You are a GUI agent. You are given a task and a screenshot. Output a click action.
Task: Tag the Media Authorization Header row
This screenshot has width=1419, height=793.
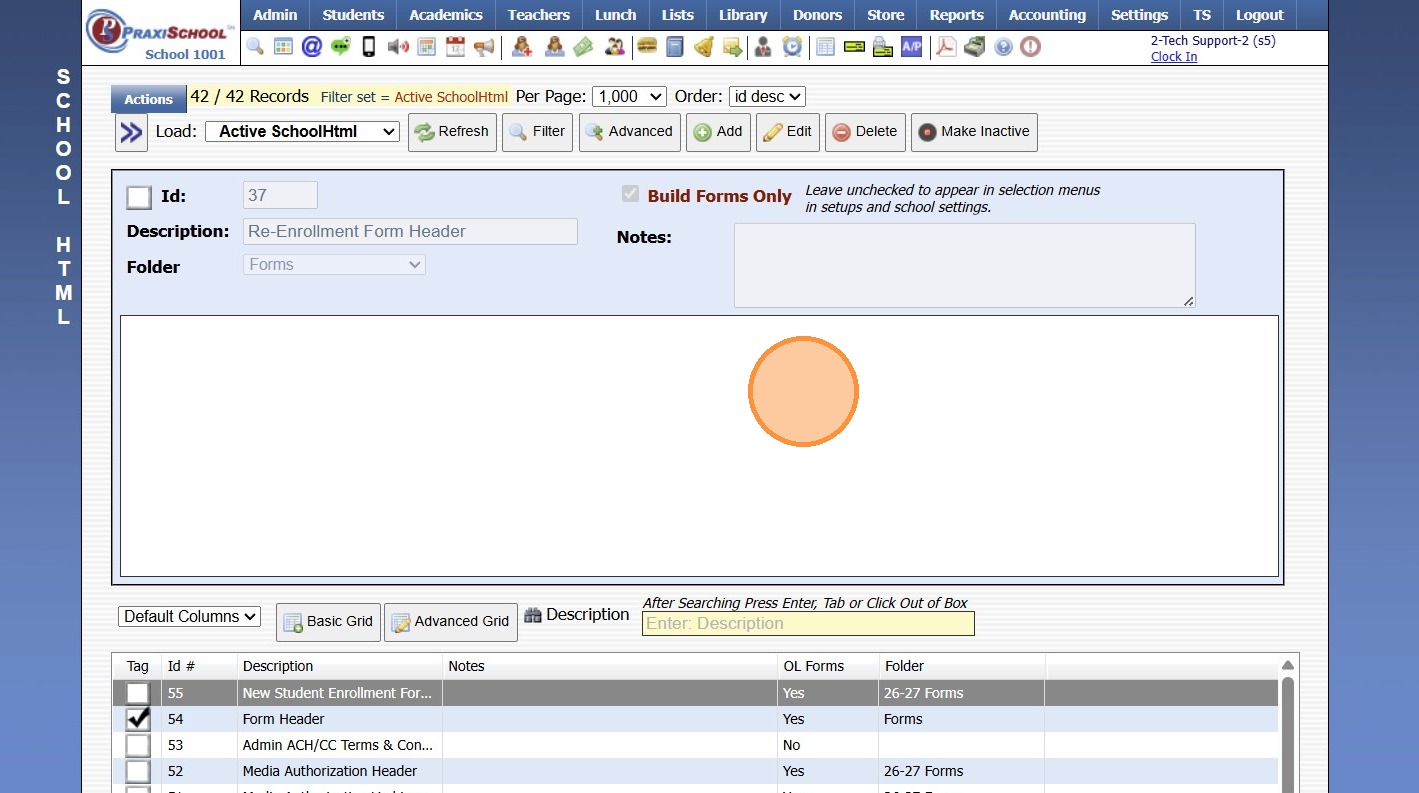click(x=138, y=771)
